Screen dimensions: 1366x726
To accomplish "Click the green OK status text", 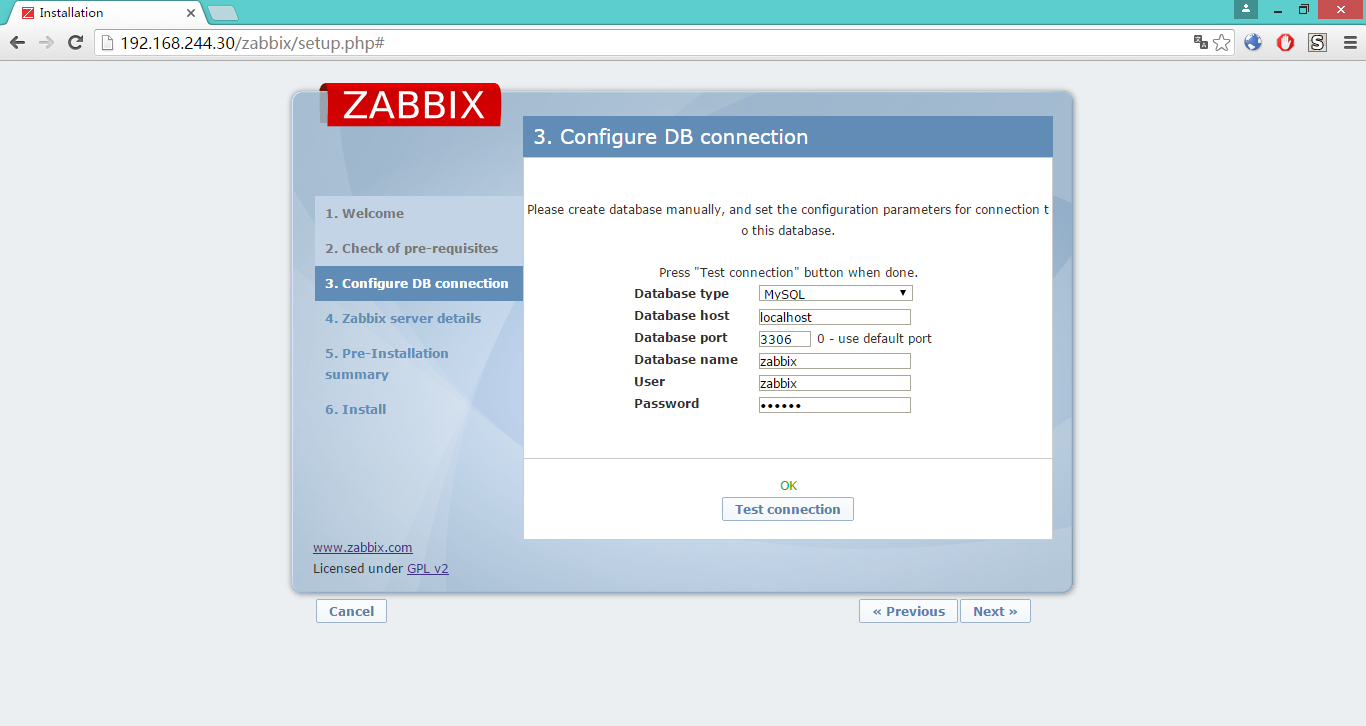I will [789, 486].
